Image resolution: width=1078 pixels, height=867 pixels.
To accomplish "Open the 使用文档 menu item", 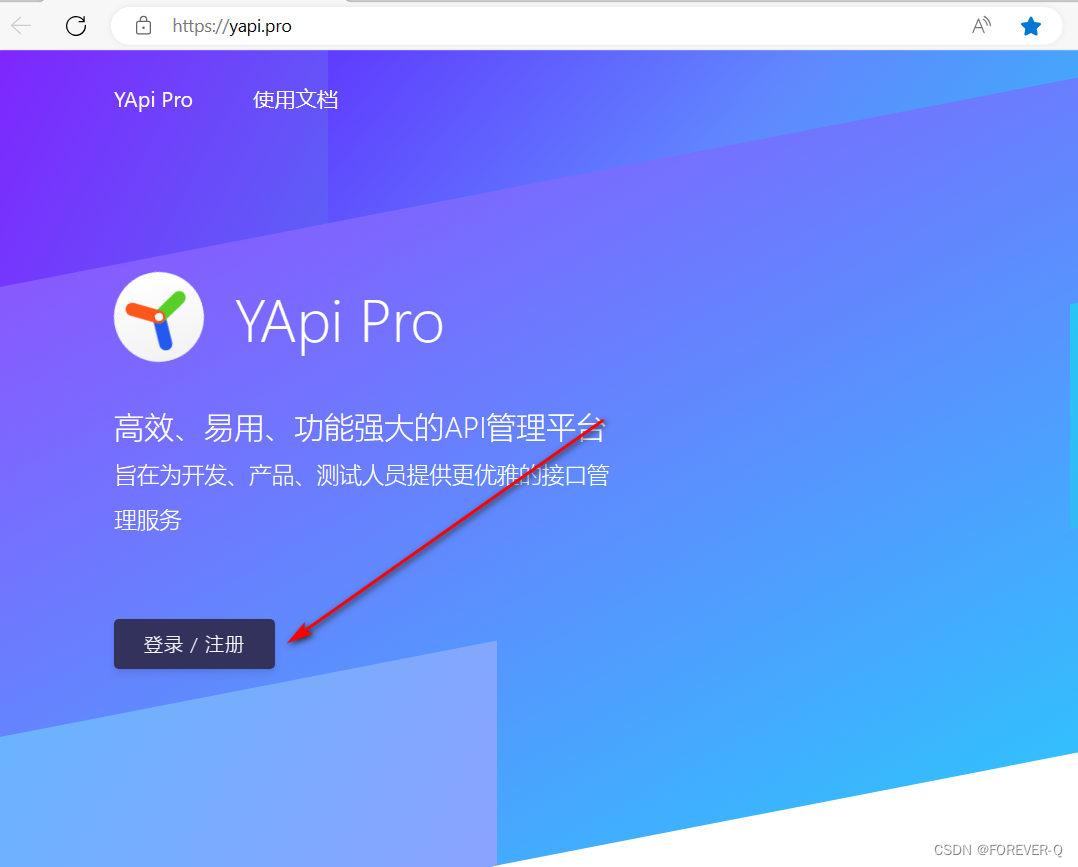I will tap(296, 99).
